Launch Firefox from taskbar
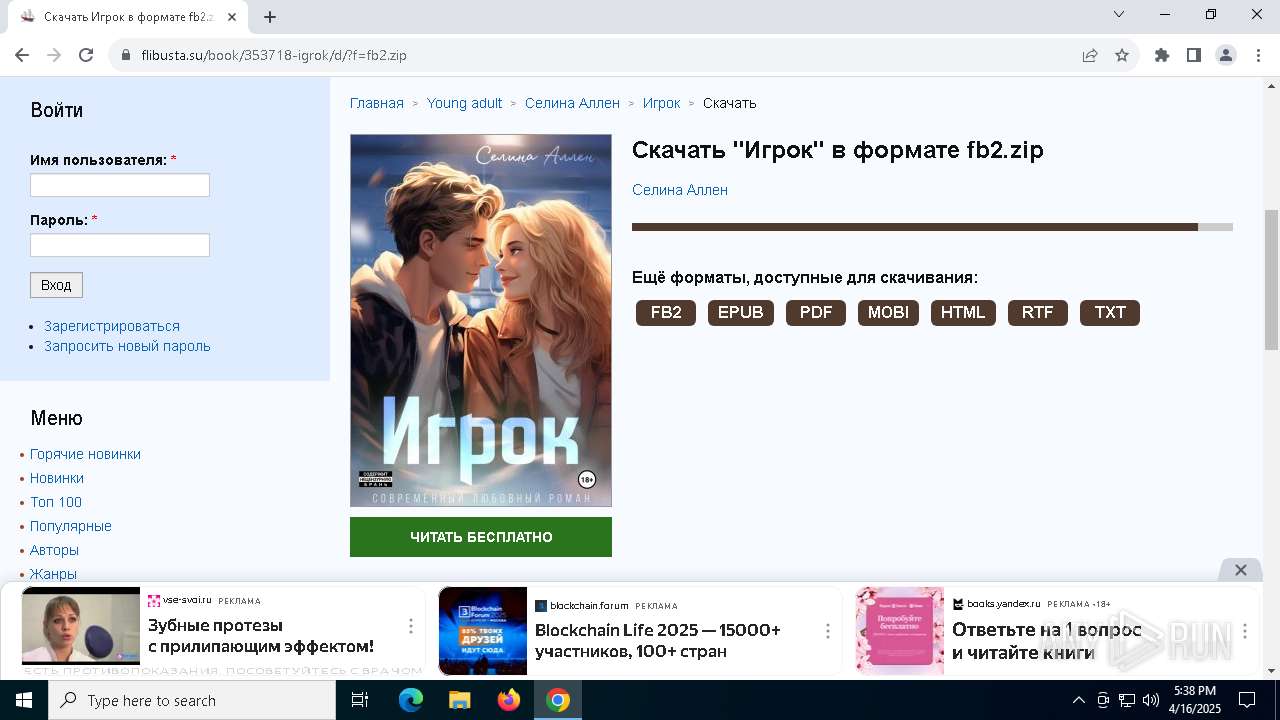1280x720 pixels. [509, 700]
